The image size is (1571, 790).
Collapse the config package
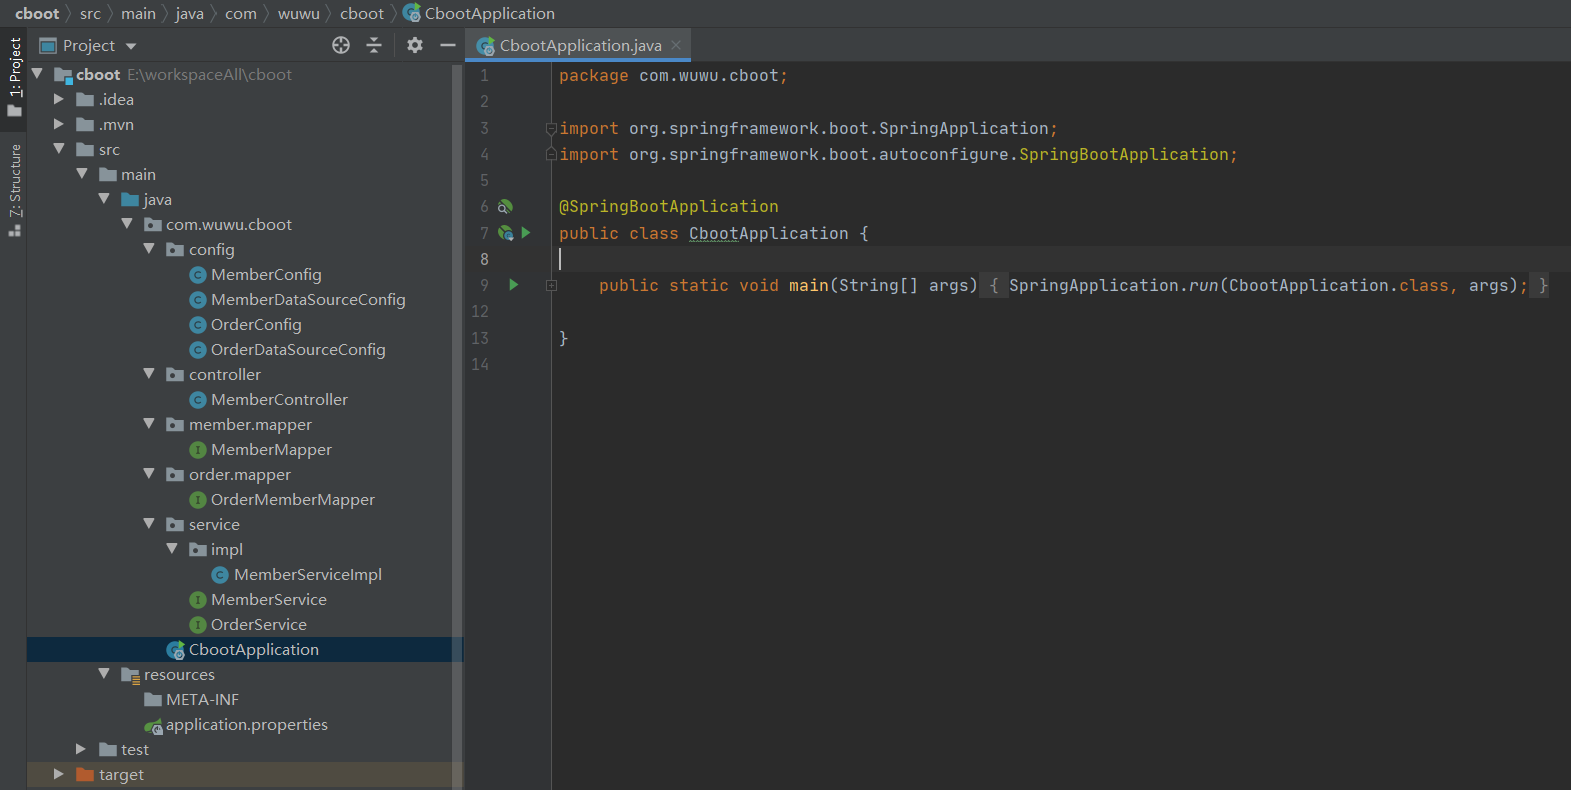[x=149, y=249]
